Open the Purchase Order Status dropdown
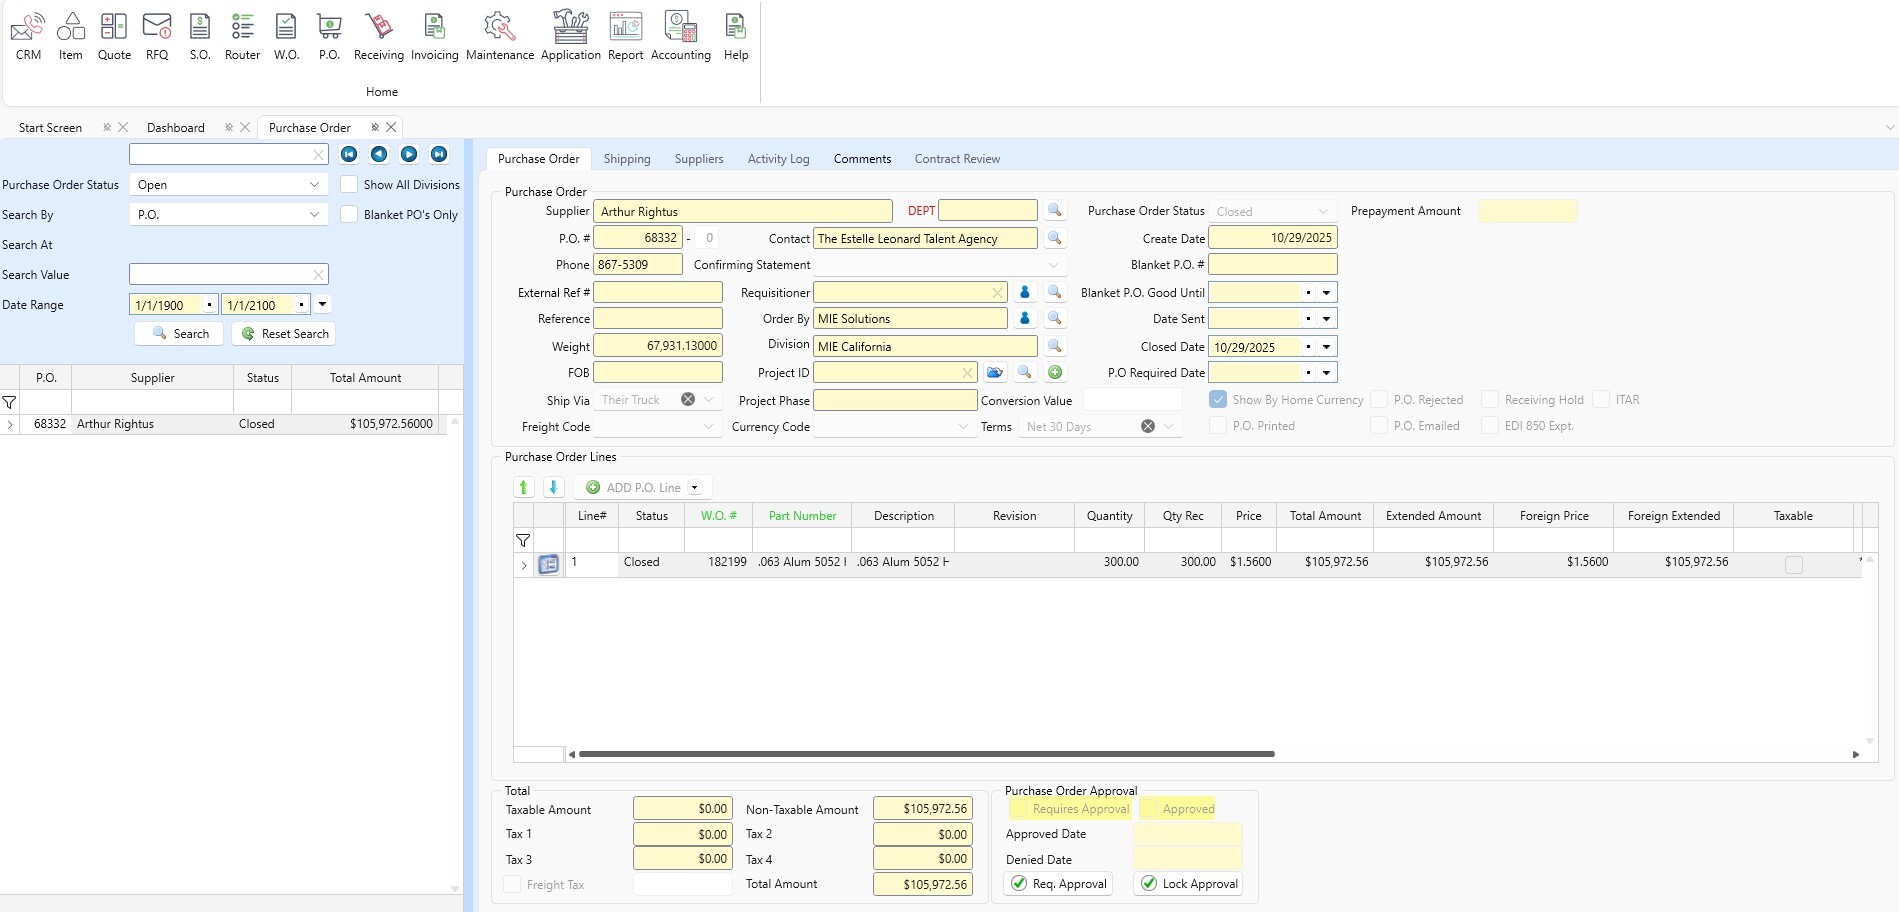The height and width of the screenshot is (912, 1899). [x=312, y=184]
